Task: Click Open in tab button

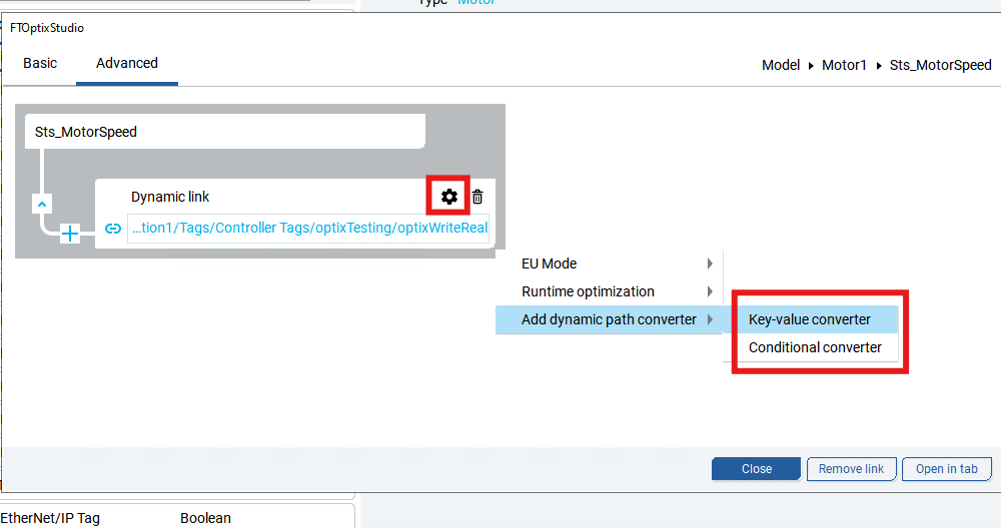Action: click(x=947, y=469)
